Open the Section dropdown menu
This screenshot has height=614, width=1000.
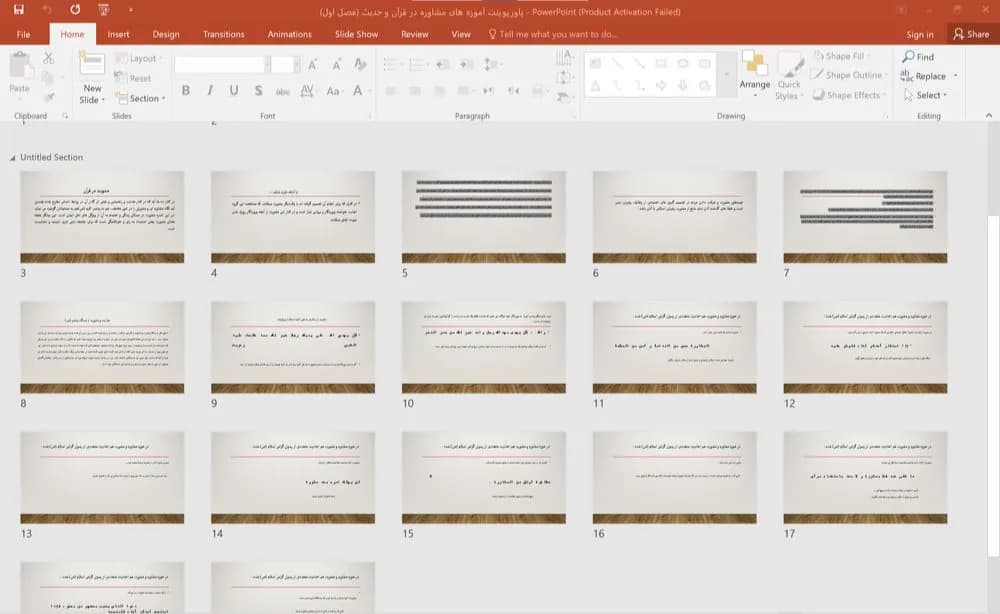coord(141,98)
